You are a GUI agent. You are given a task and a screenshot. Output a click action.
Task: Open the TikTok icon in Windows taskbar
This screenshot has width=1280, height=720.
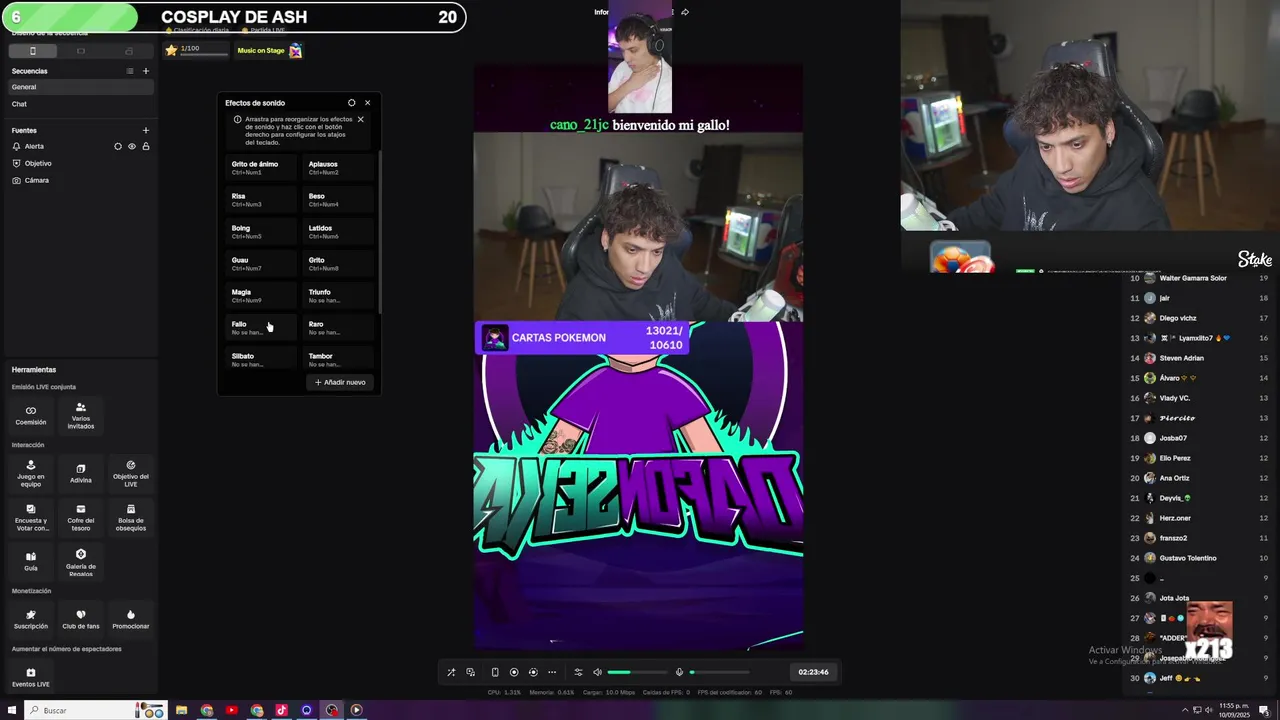coord(281,710)
